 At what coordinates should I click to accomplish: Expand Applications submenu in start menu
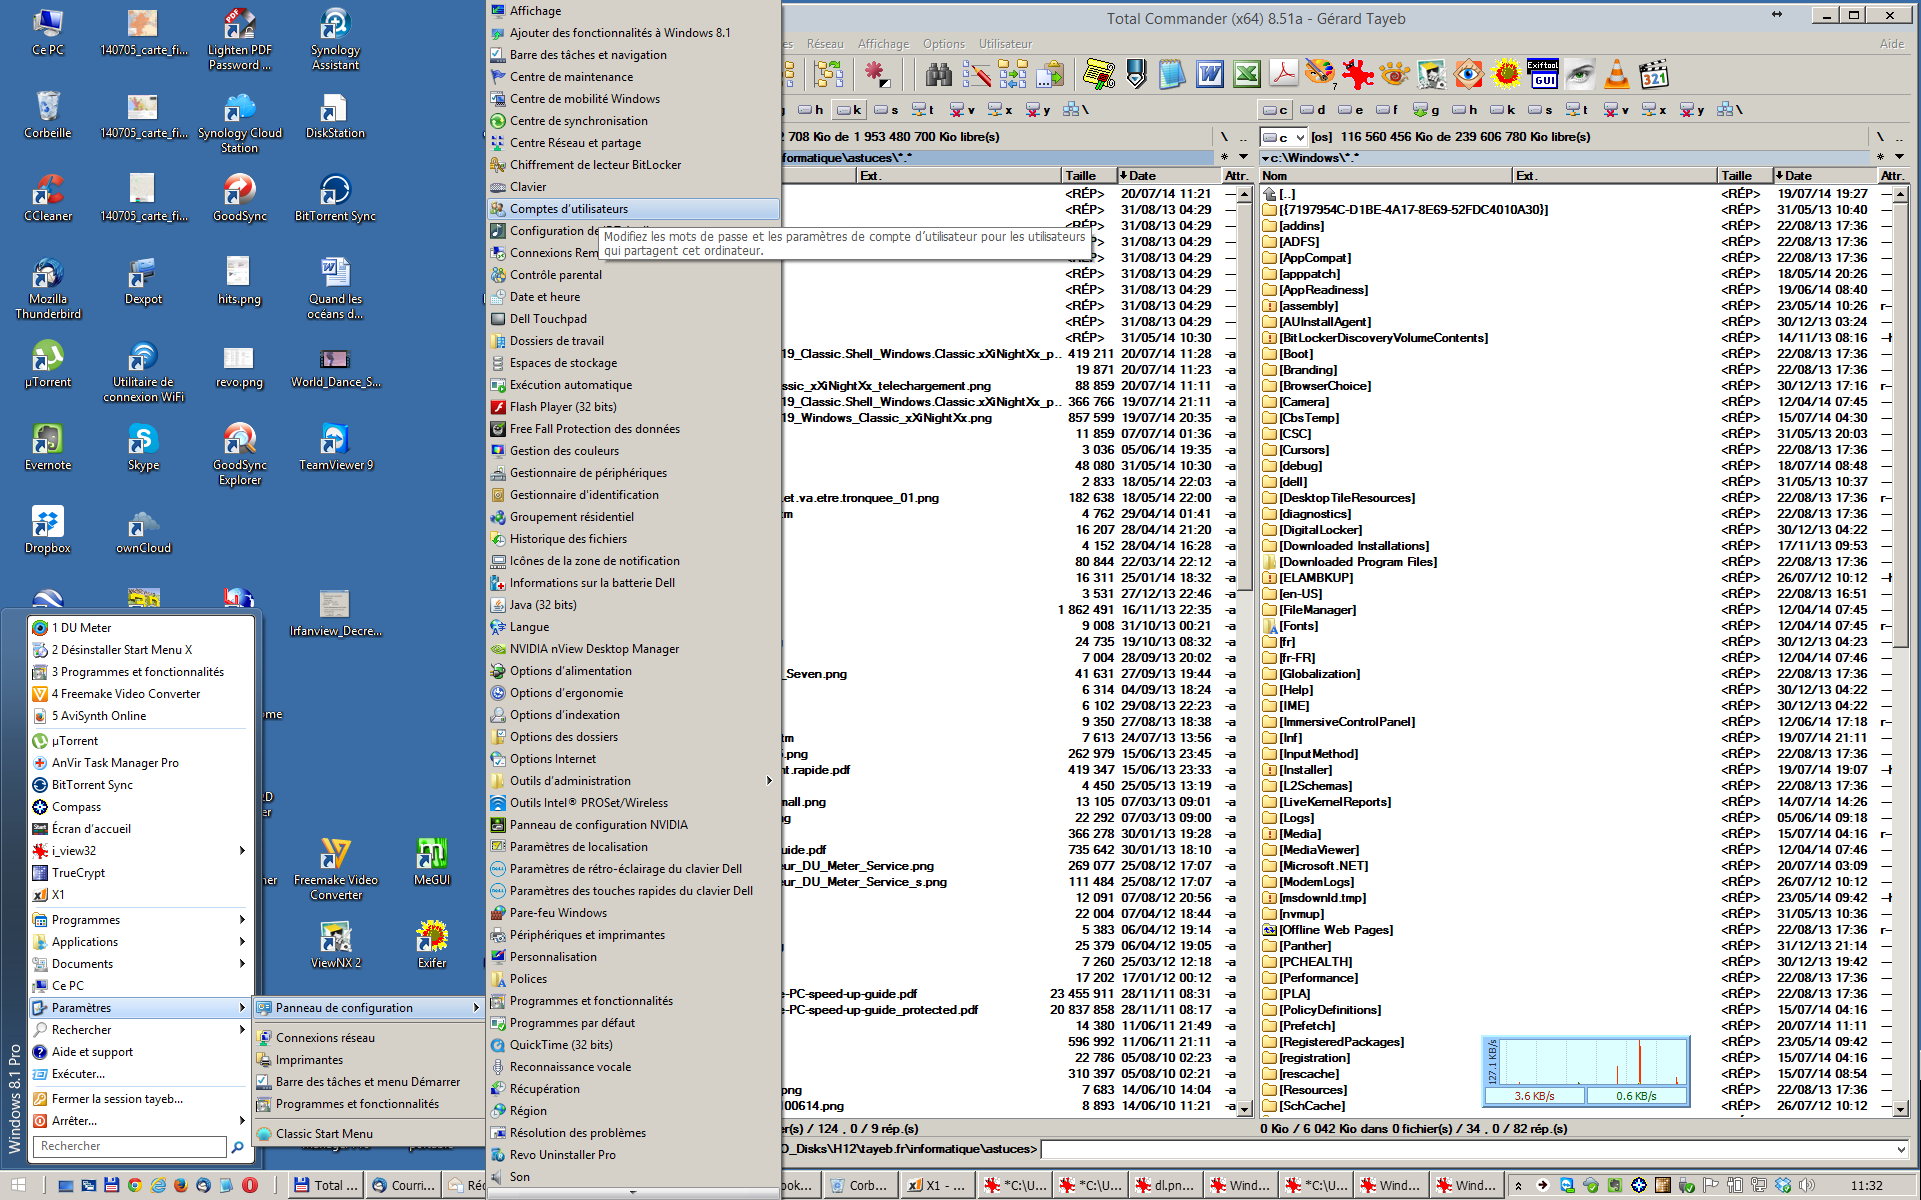point(242,942)
